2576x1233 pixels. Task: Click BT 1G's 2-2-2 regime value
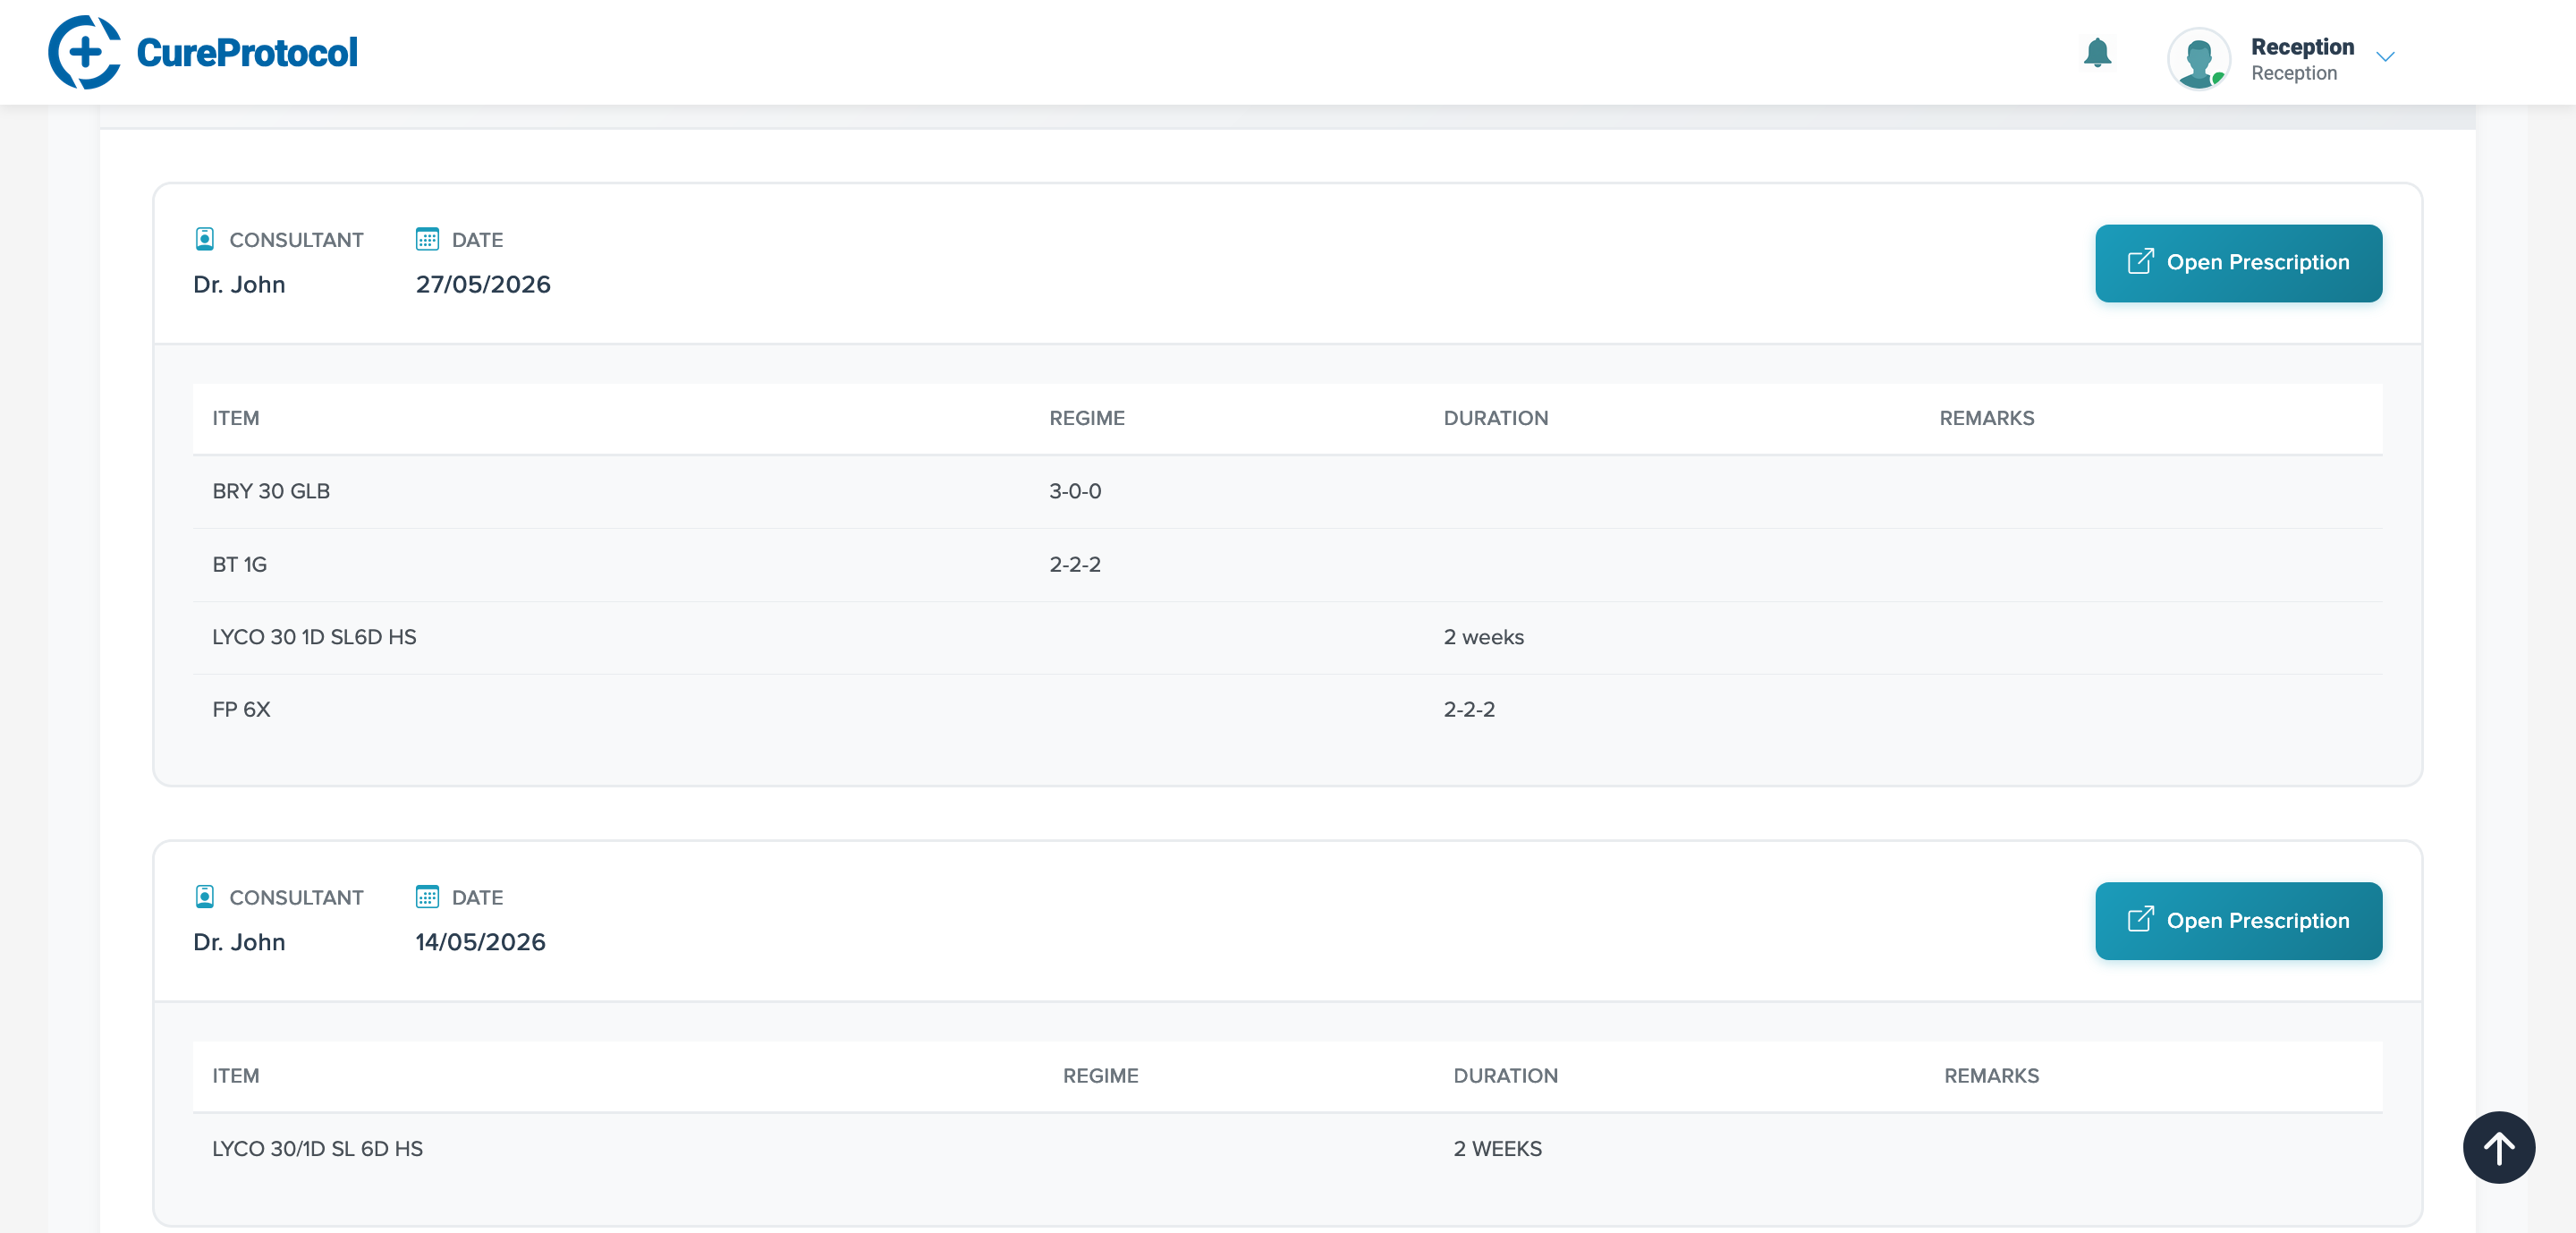tap(1074, 564)
